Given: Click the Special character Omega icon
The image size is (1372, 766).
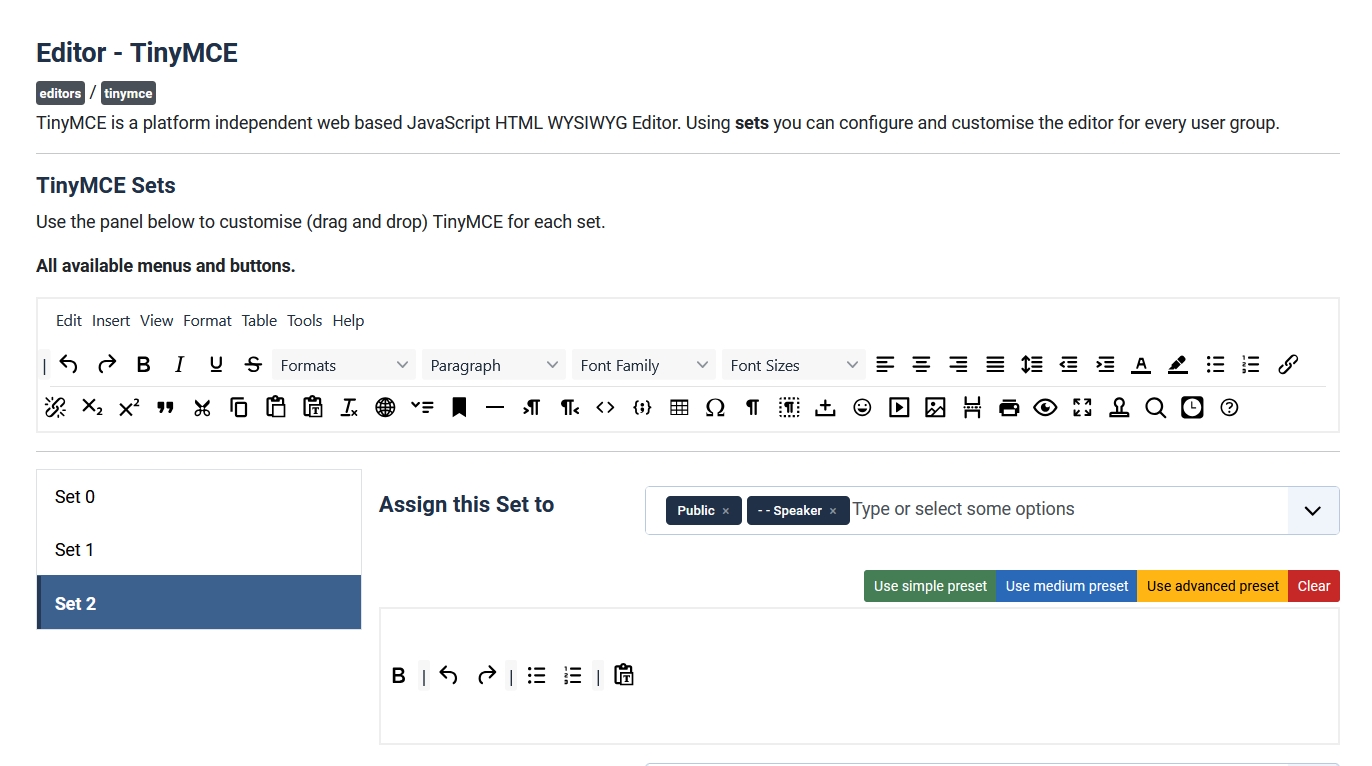Looking at the screenshot, I should click(716, 407).
